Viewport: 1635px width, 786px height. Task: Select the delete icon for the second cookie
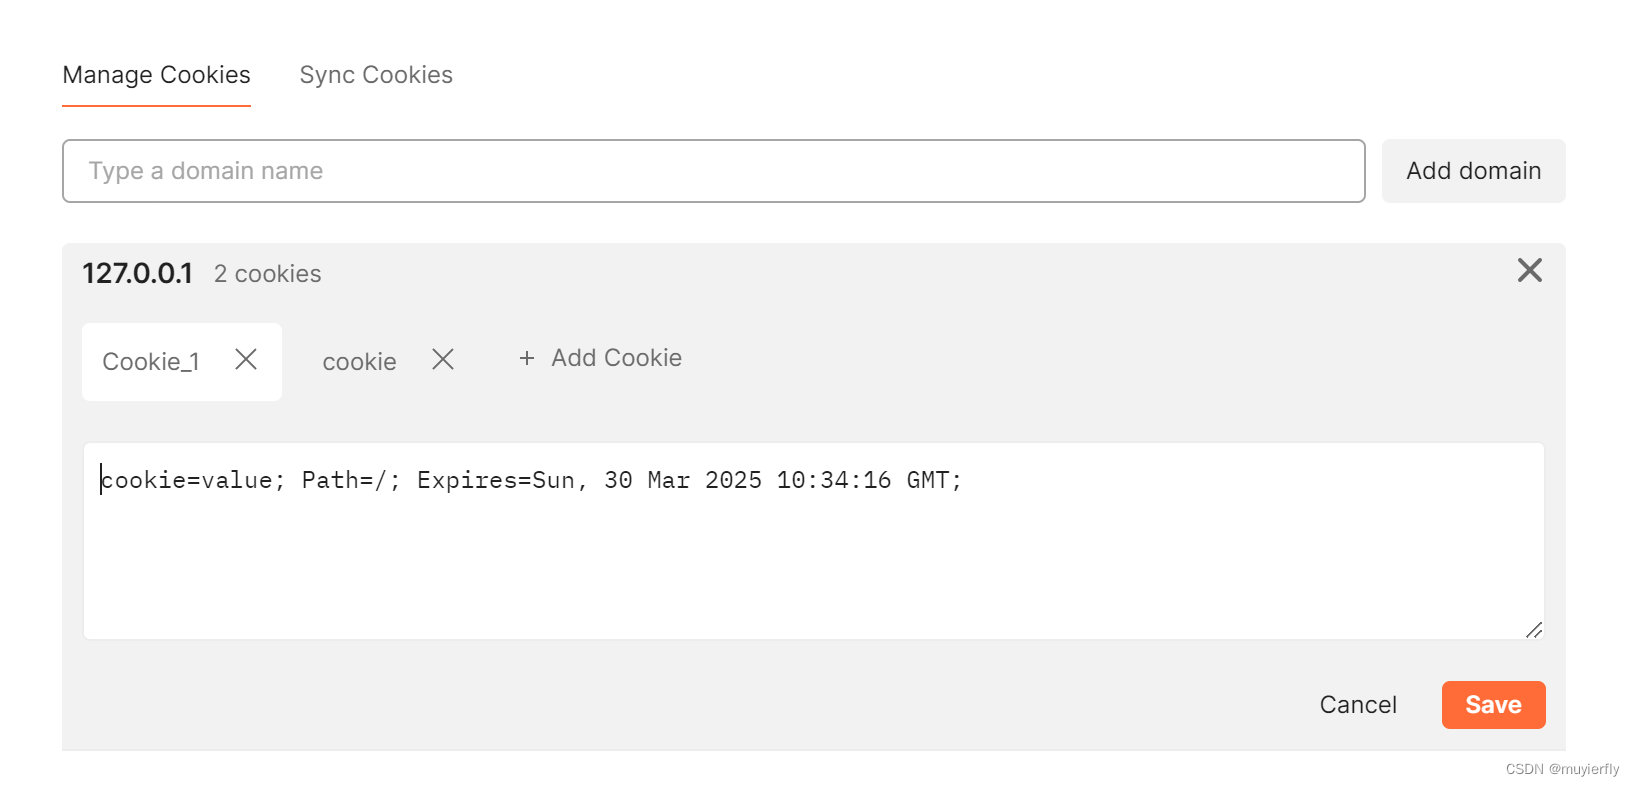tap(443, 359)
